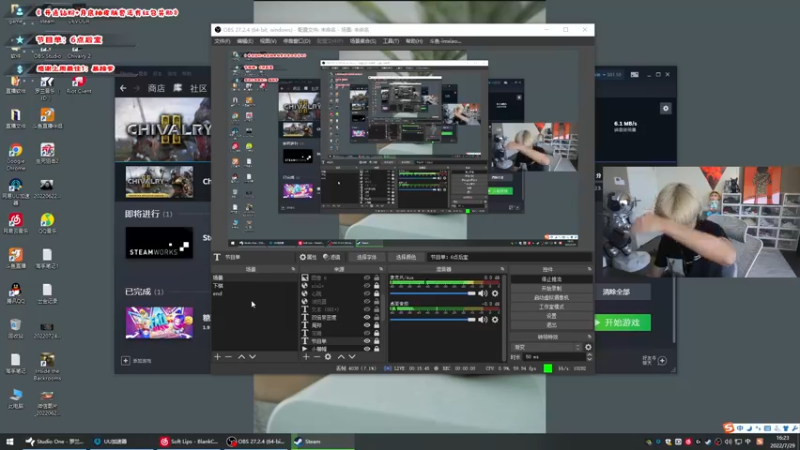Toggle lock on top image source
Screen dimensions: 800x450
coord(377,278)
